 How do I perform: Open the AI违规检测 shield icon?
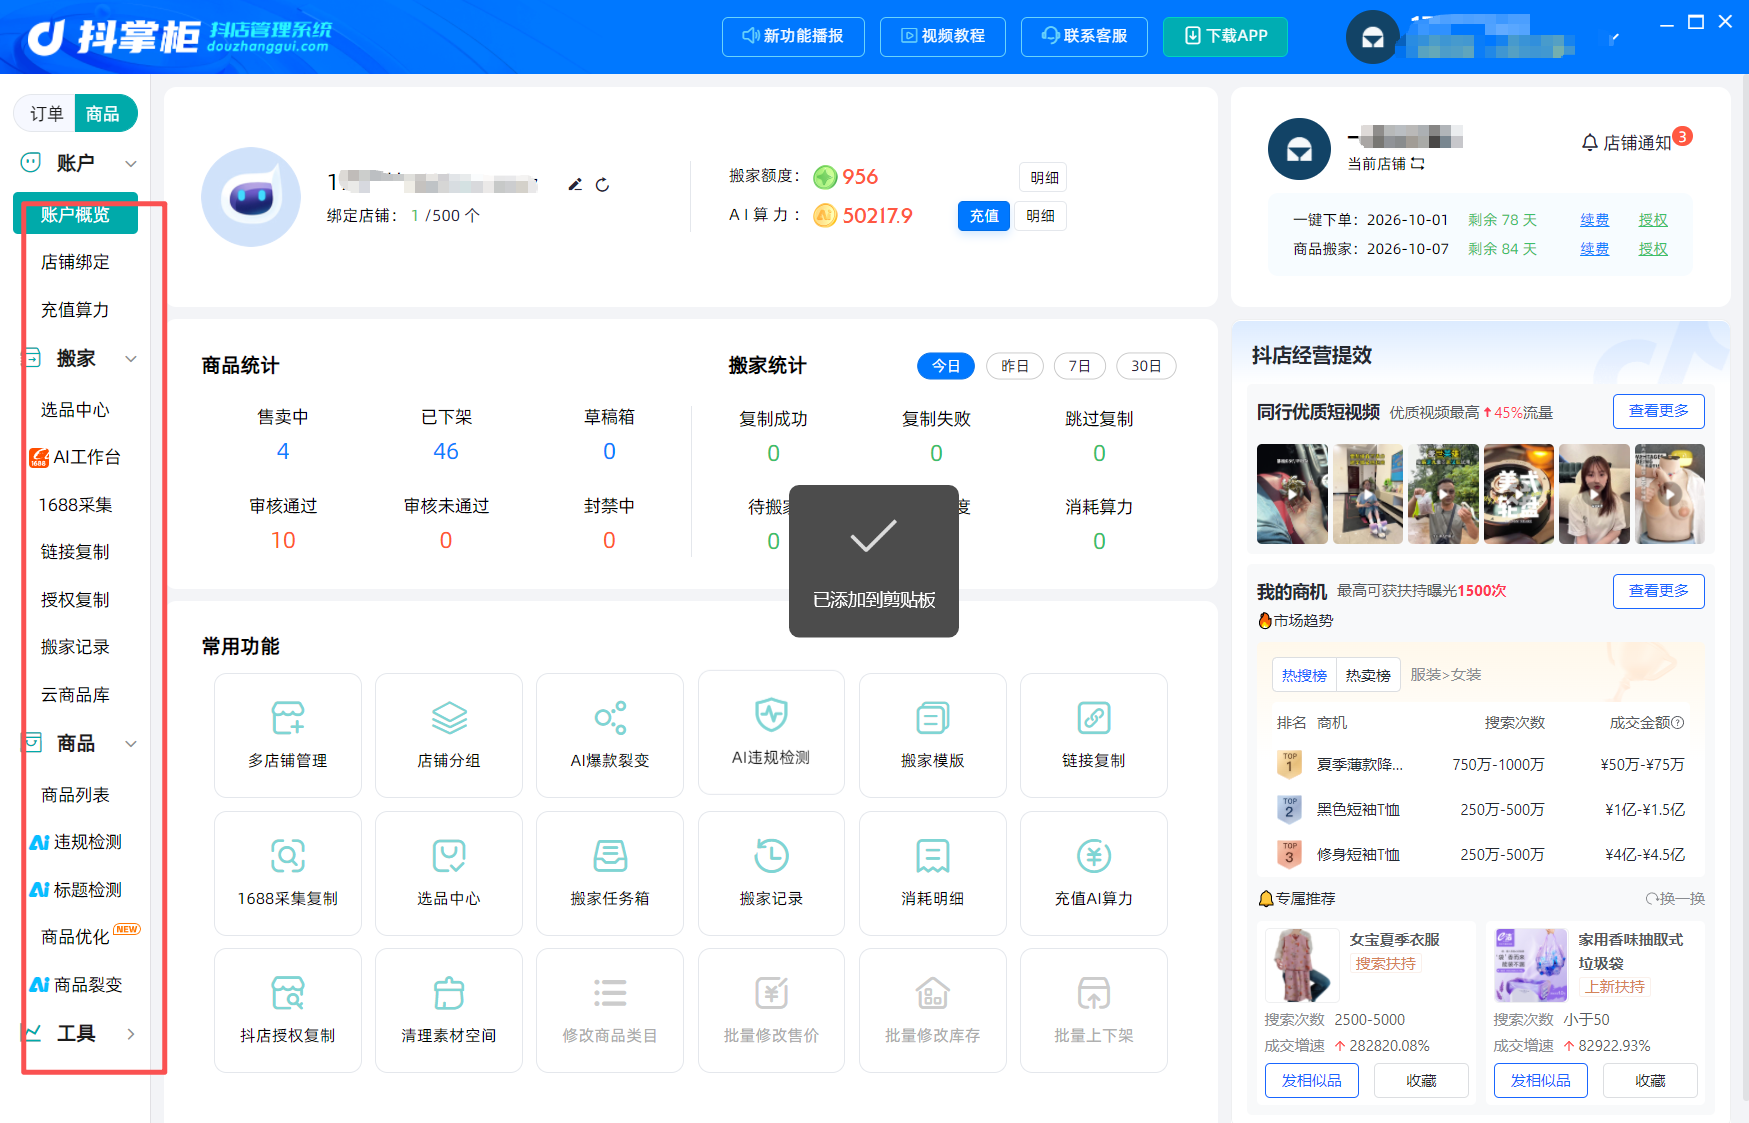coord(771,715)
